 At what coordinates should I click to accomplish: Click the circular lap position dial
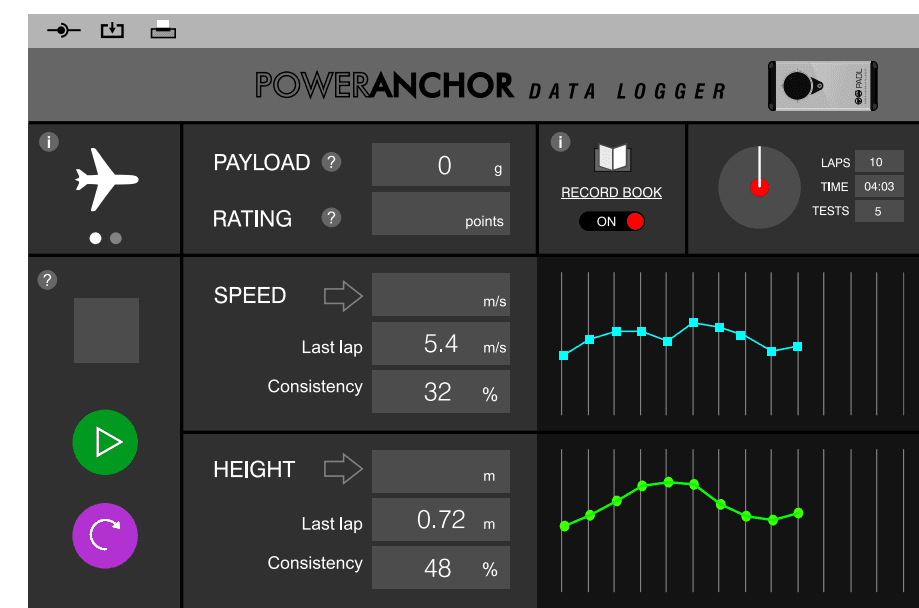pyautogui.click(x=760, y=188)
